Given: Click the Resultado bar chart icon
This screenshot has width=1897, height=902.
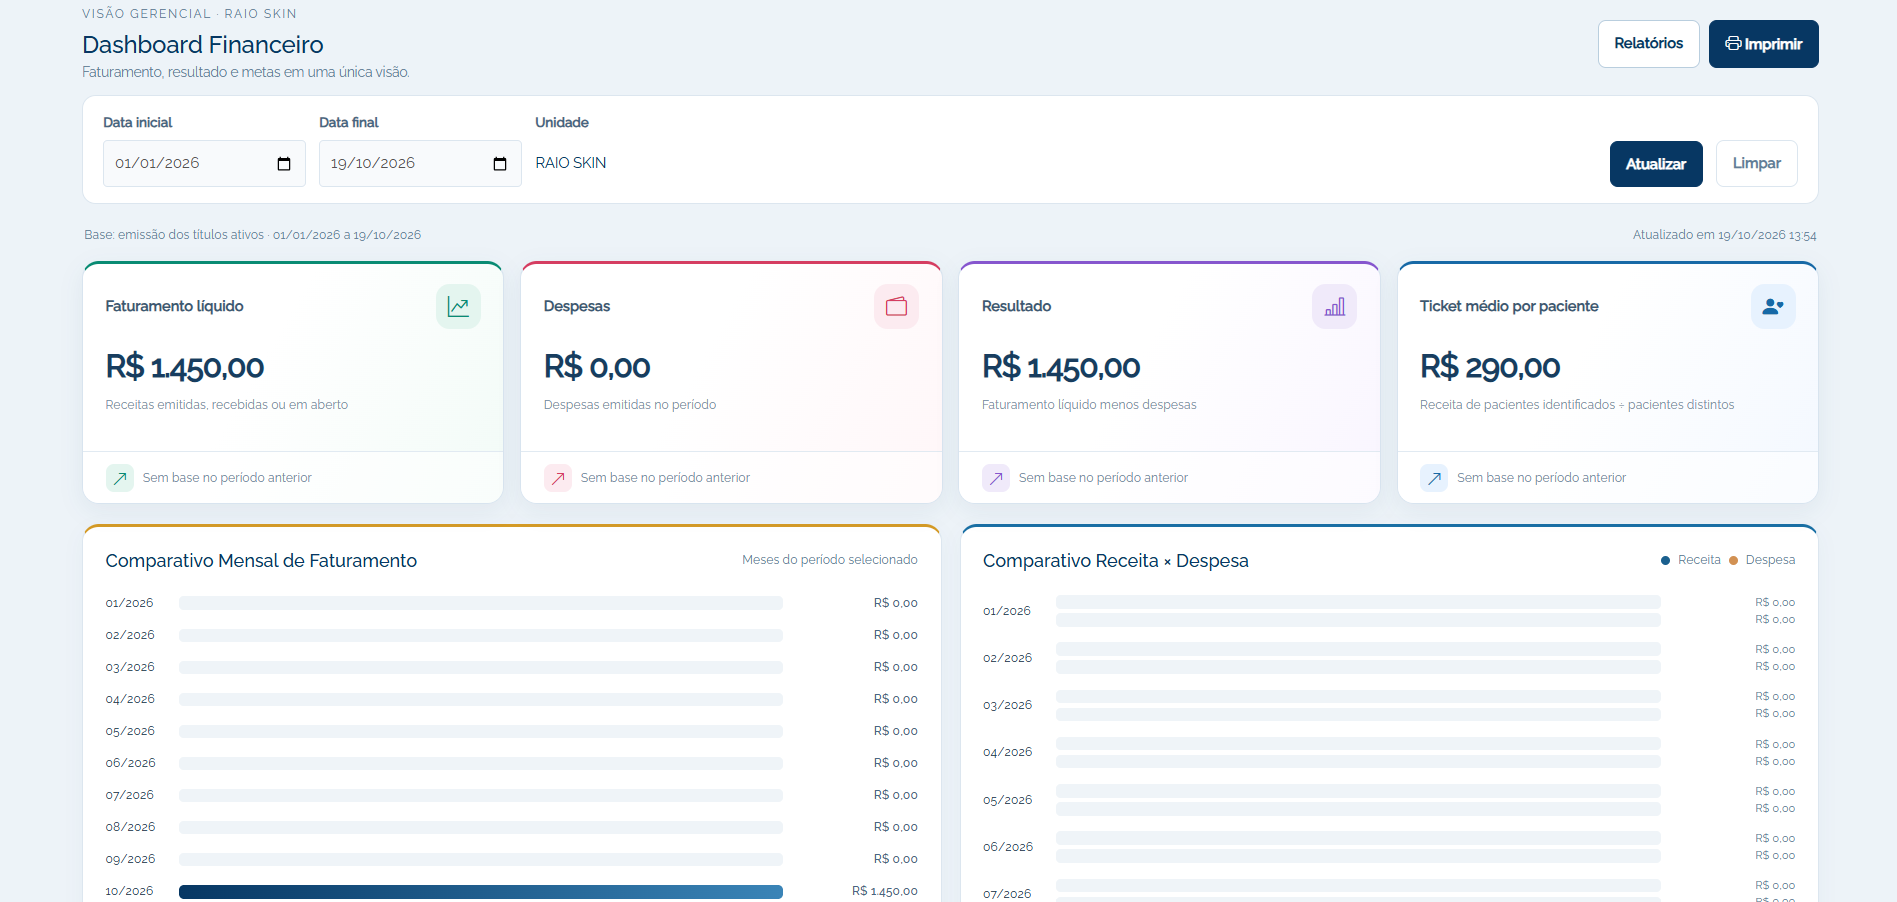Looking at the screenshot, I should point(1334,306).
